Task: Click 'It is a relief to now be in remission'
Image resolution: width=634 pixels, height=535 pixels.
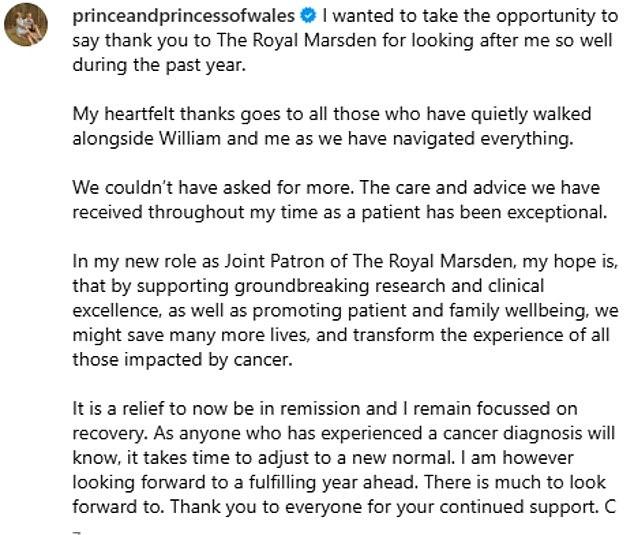Action: click(235, 409)
